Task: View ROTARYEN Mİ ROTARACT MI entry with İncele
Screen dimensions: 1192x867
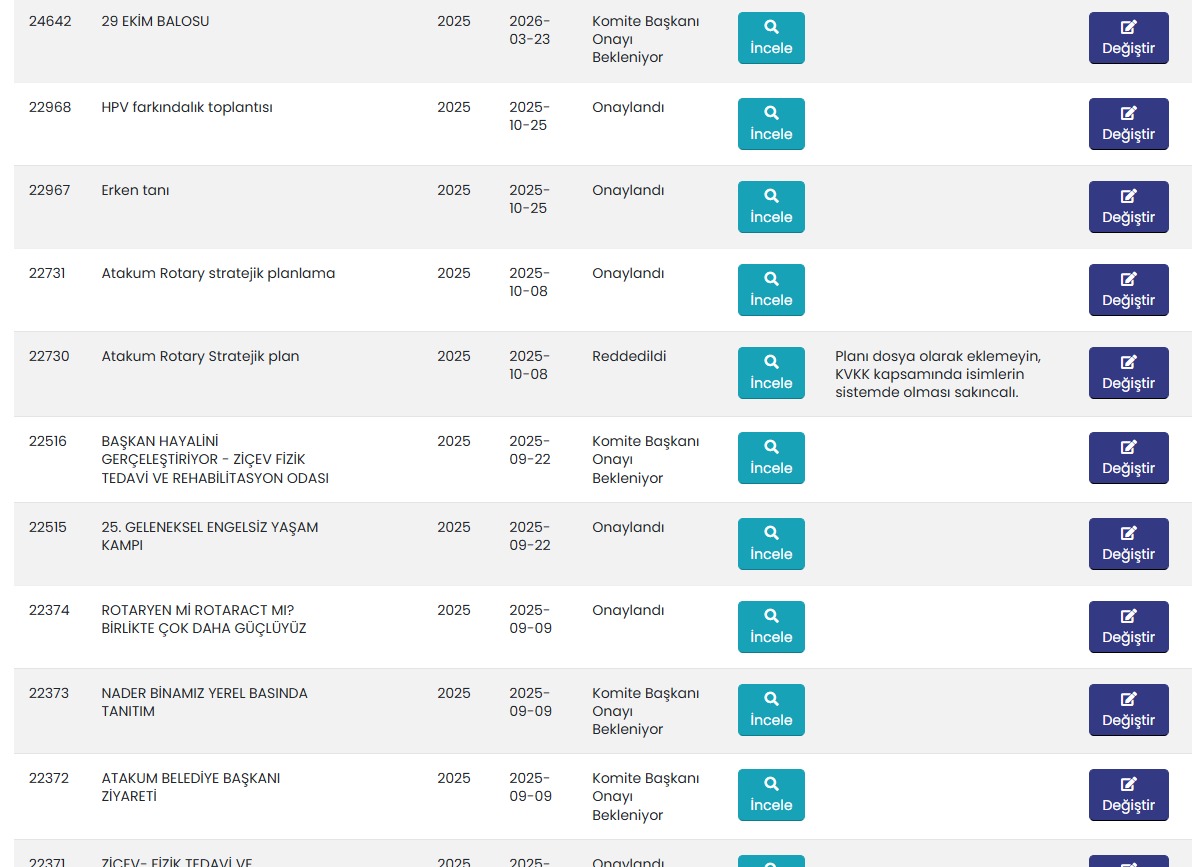Action: pyautogui.click(x=771, y=627)
